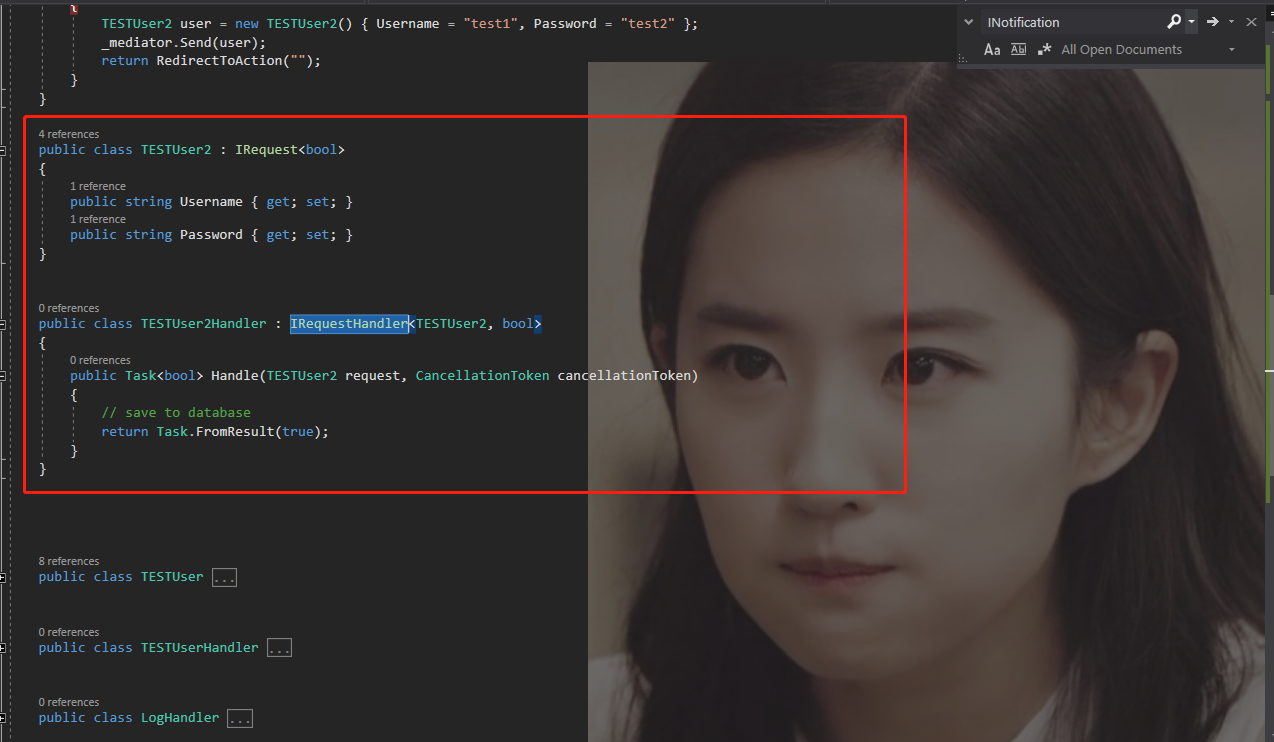1274x742 pixels.
Task: Expand the Find panel to show Replace
Action: click(968, 22)
